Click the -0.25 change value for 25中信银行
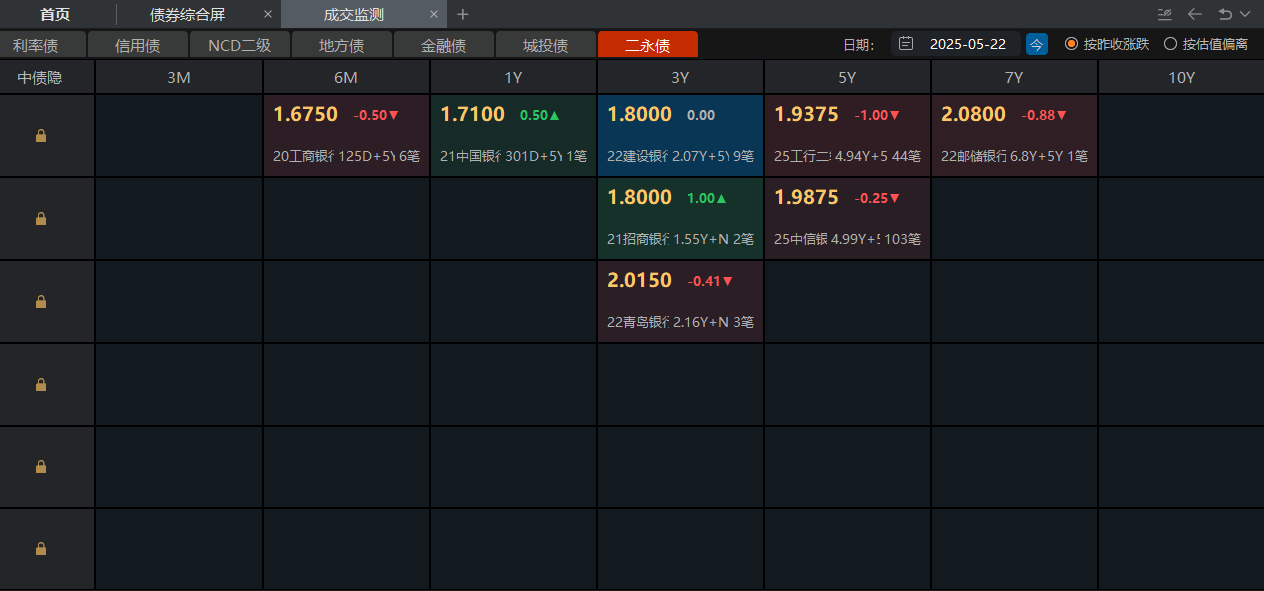The image size is (1264, 591). pyautogui.click(x=877, y=198)
